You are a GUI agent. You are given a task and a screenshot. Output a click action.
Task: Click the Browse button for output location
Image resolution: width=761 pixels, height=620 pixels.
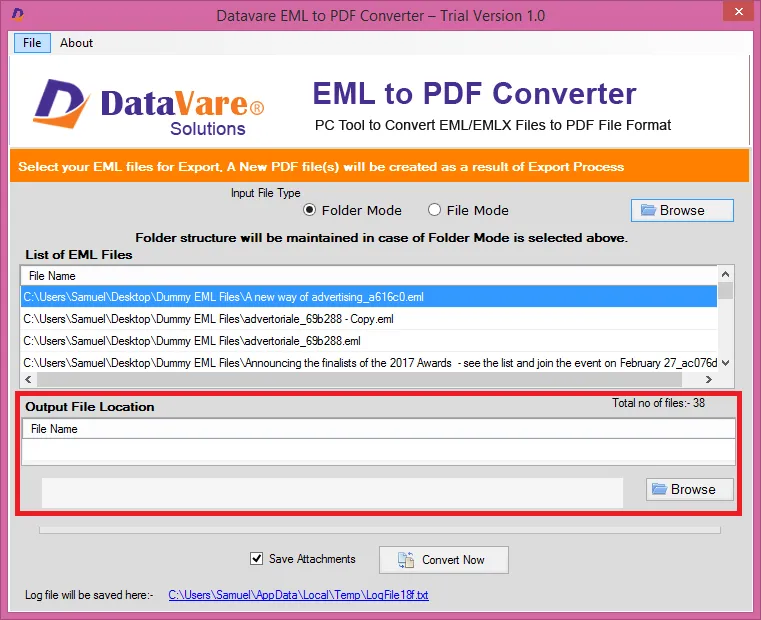[689, 489]
